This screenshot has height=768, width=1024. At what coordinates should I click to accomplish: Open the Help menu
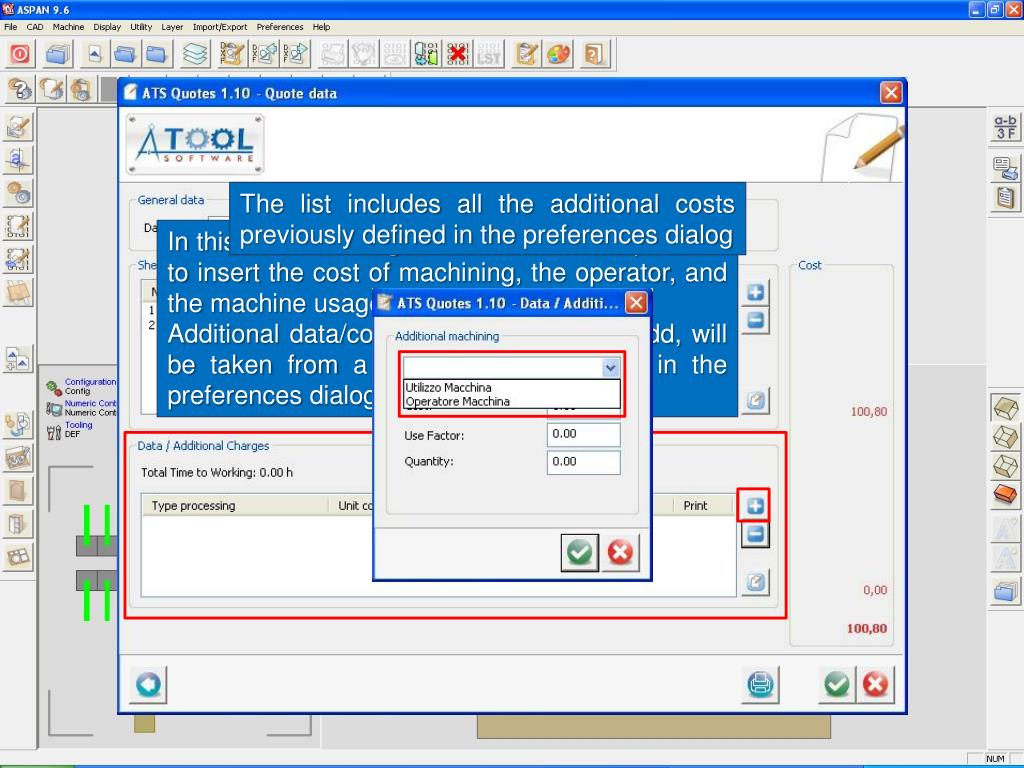(x=321, y=27)
